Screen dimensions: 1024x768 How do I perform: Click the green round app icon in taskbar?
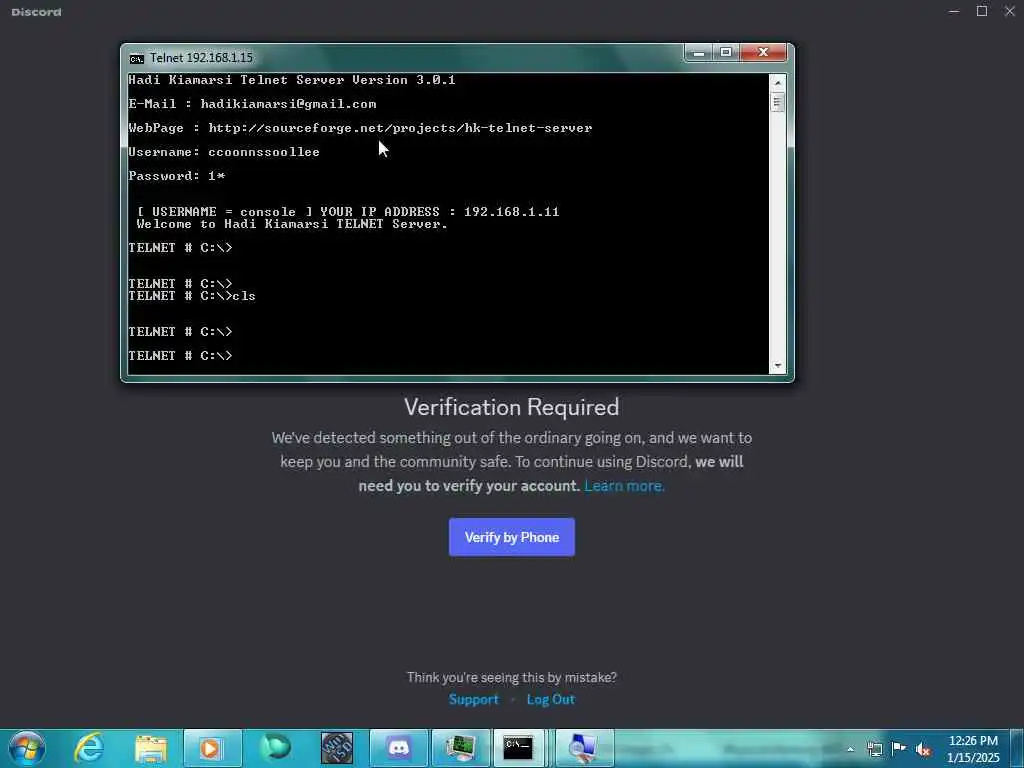coord(275,748)
